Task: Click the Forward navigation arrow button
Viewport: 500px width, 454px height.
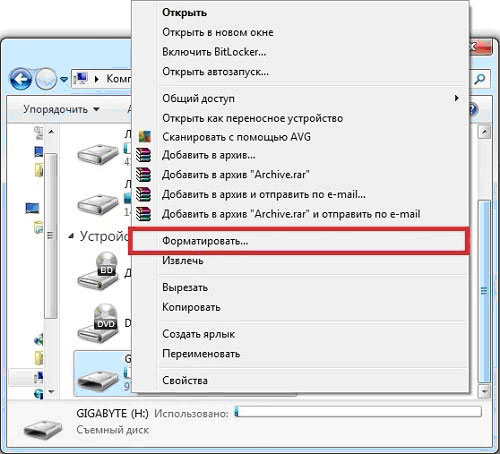Action: pos(46,79)
